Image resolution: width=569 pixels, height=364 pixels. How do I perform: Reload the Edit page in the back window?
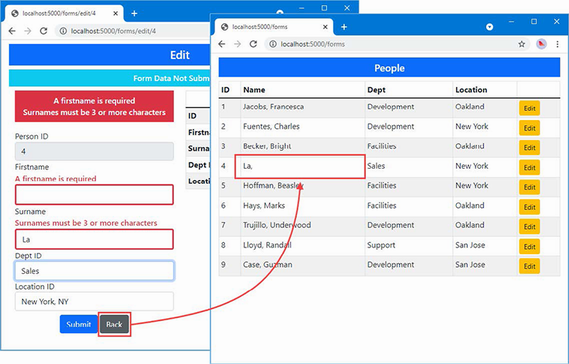pos(44,31)
